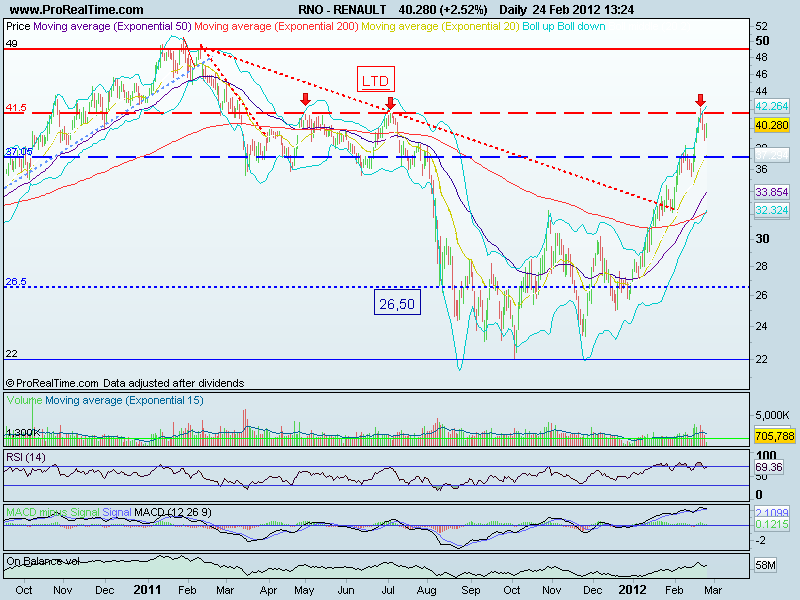Image resolution: width=800 pixels, height=600 pixels.
Task: Click the boxed 26,50 support label
Action: pos(397,304)
